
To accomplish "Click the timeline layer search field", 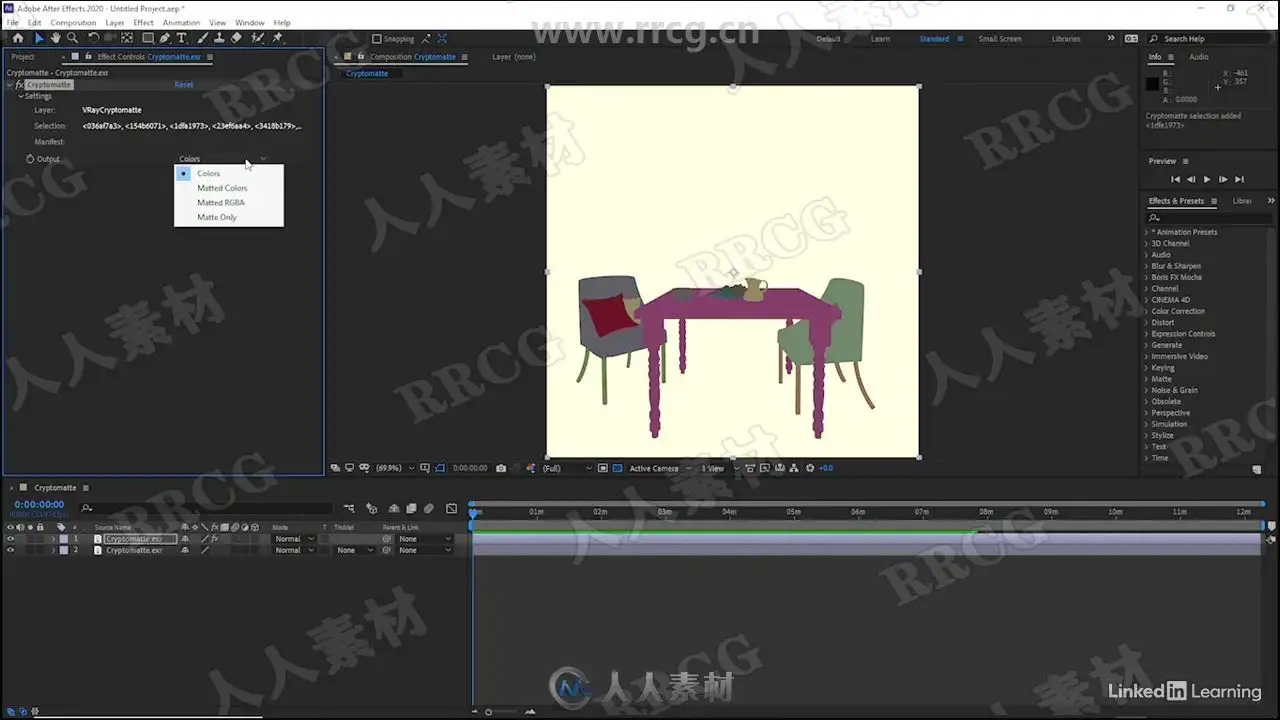I will [x=205, y=508].
